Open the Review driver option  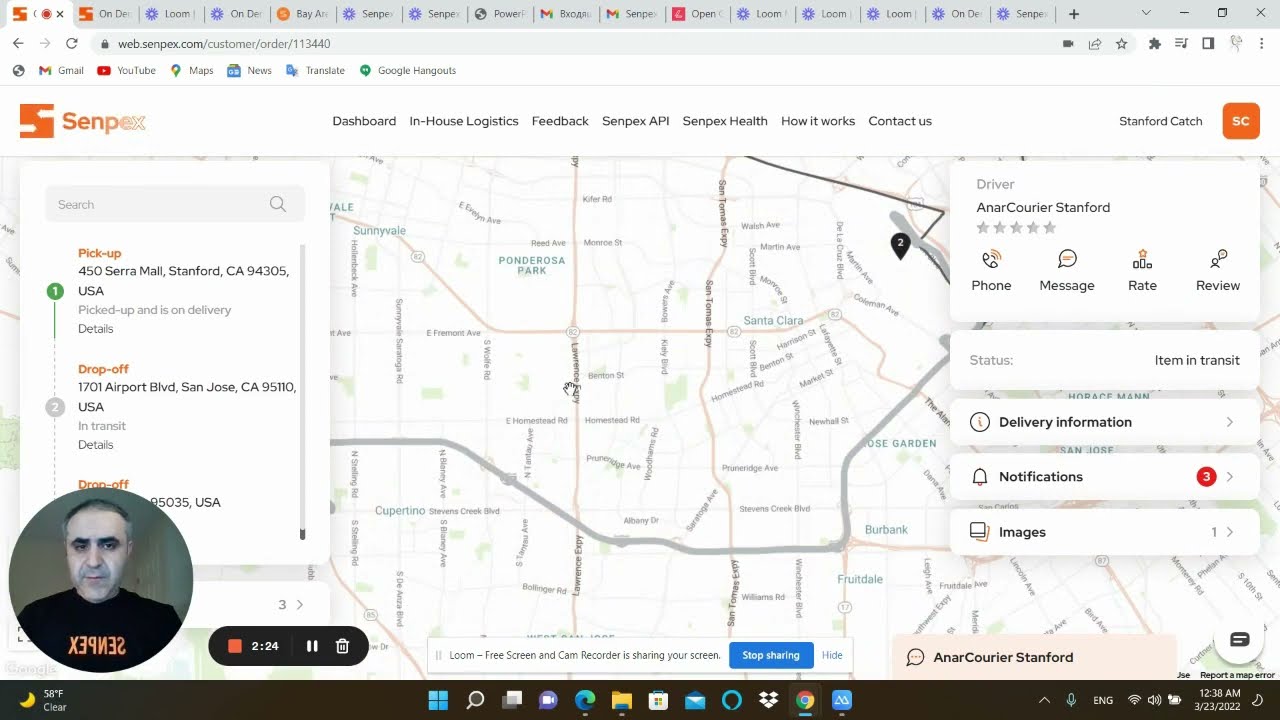[1218, 271]
